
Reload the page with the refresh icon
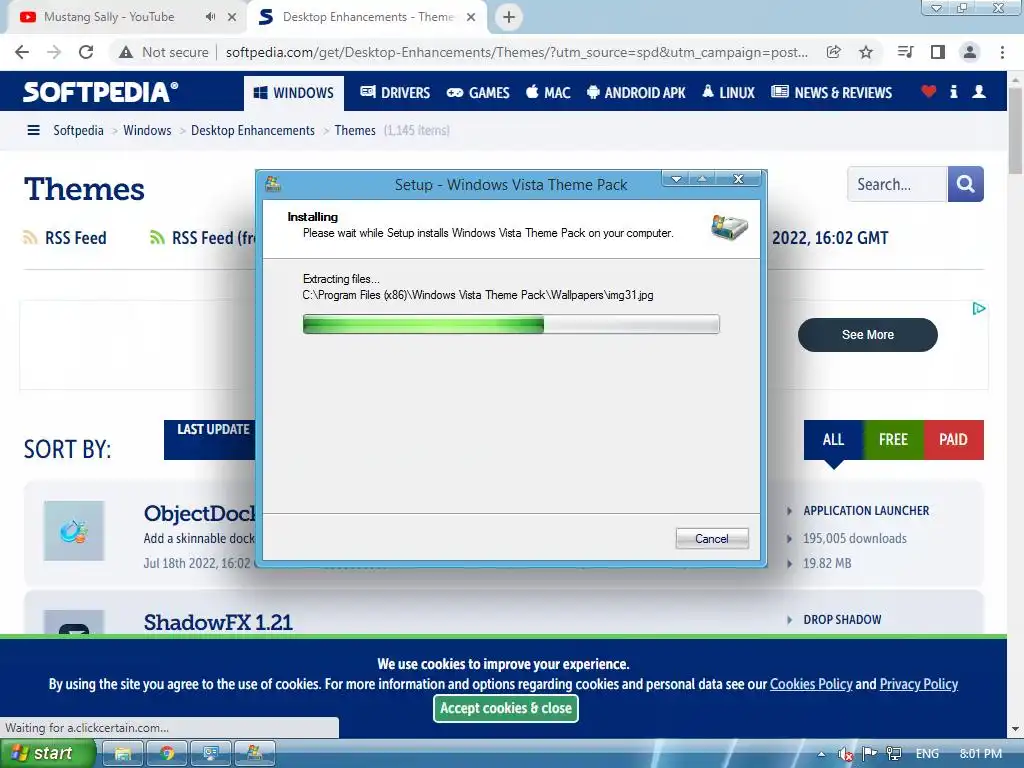point(86,52)
